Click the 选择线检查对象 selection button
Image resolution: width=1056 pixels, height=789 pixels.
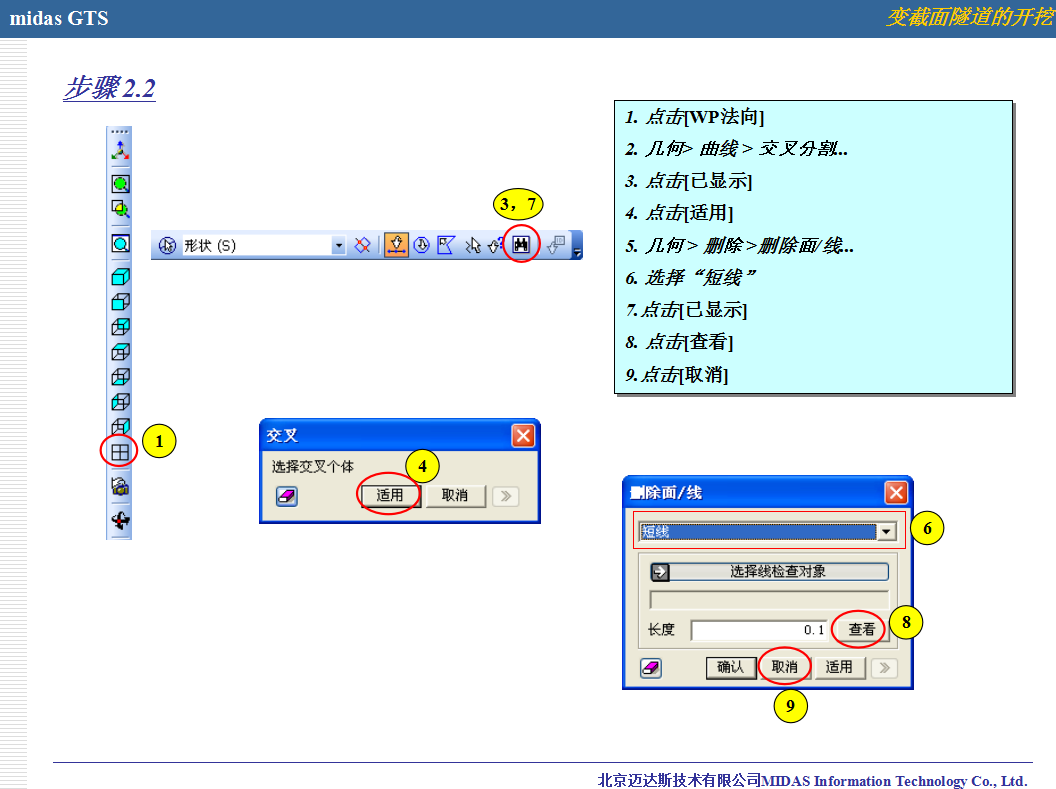(769, 572)
